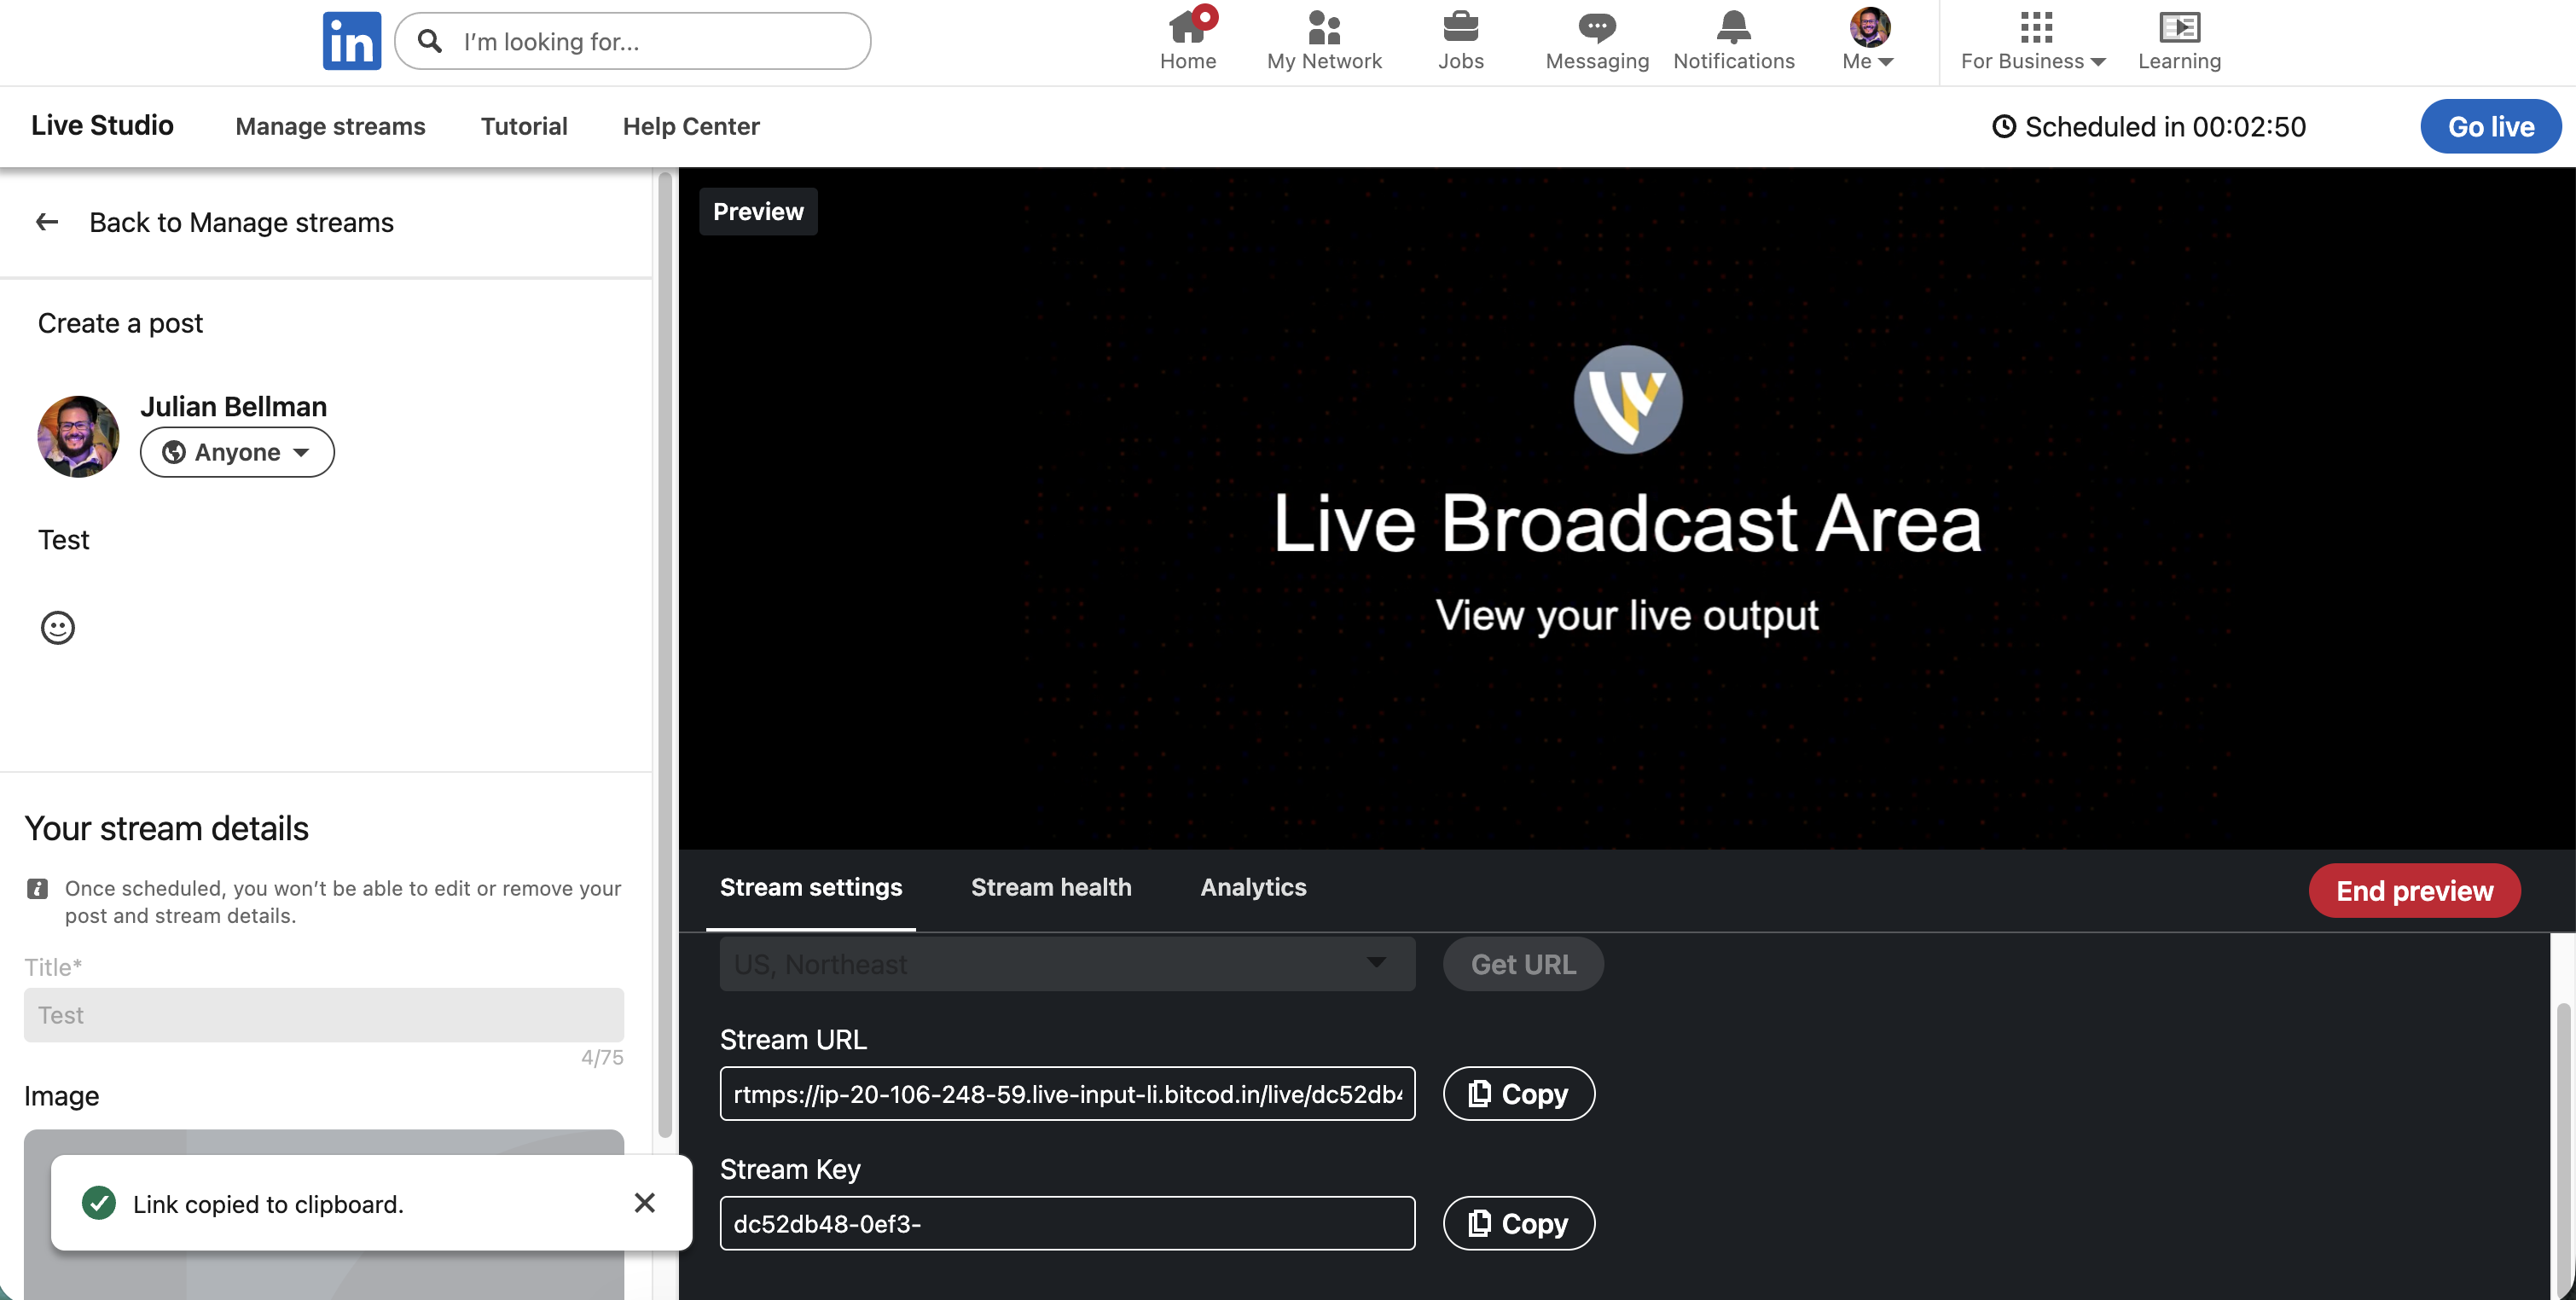
Task: Click the Live Studio heading
Action: click(102, 125)
